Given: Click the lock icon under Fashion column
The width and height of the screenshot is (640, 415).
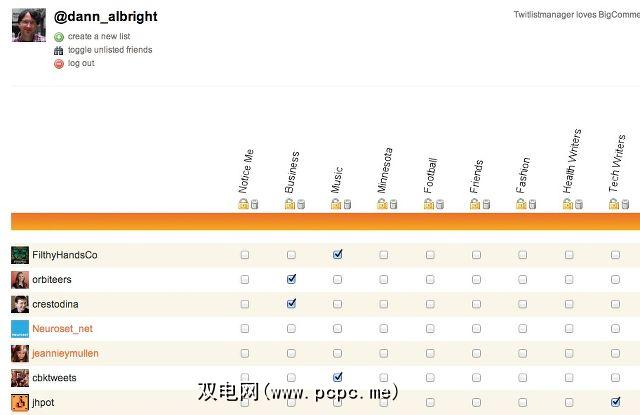Looking at the screenshot, I should (520, 204).
